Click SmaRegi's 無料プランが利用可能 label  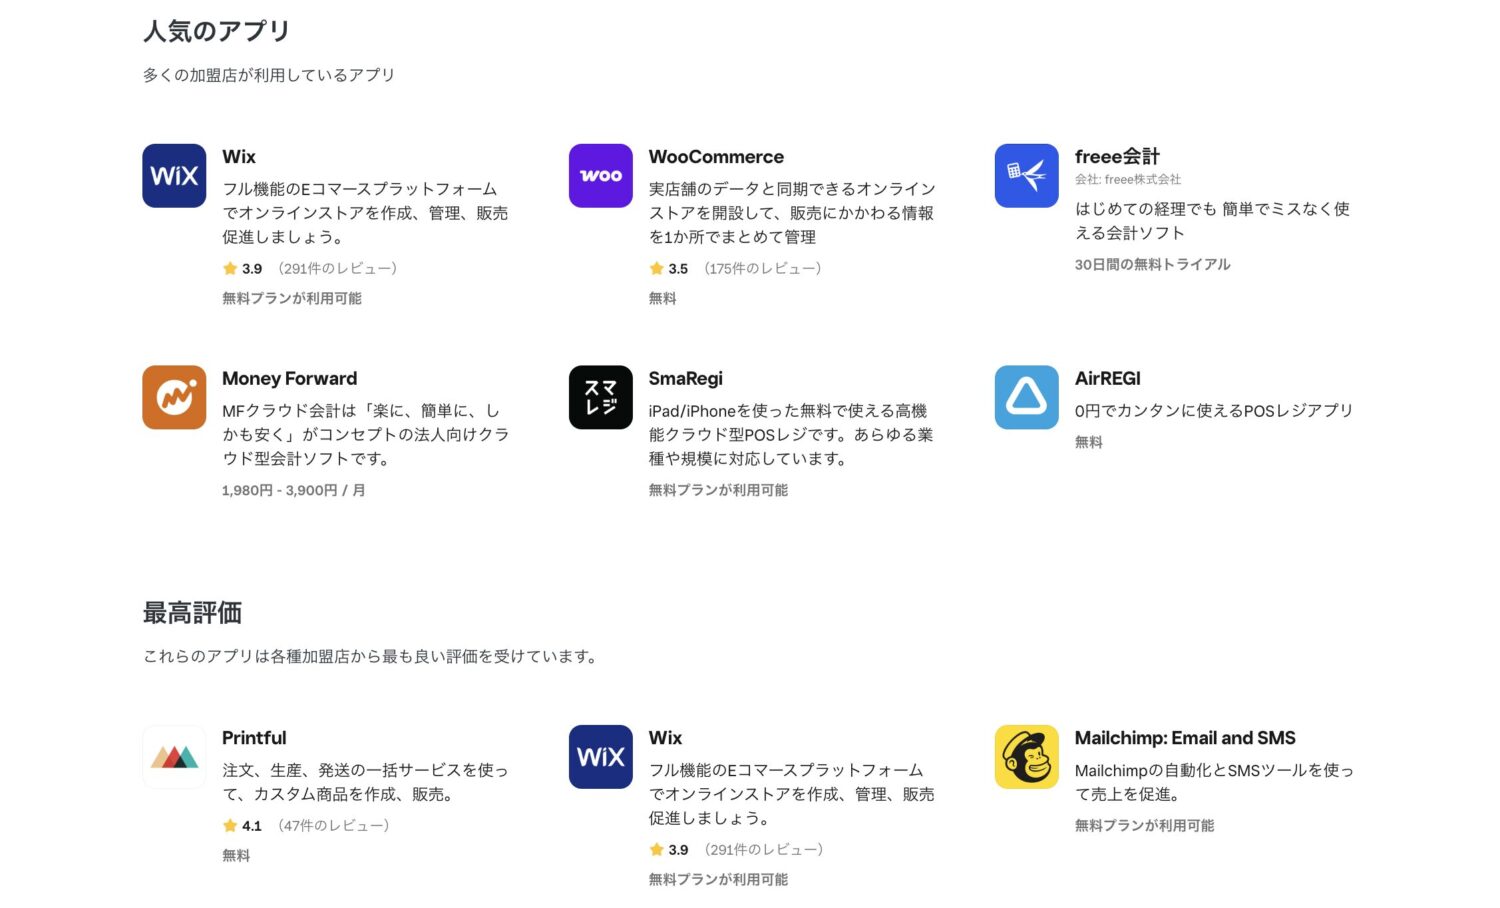click(717, 490)
